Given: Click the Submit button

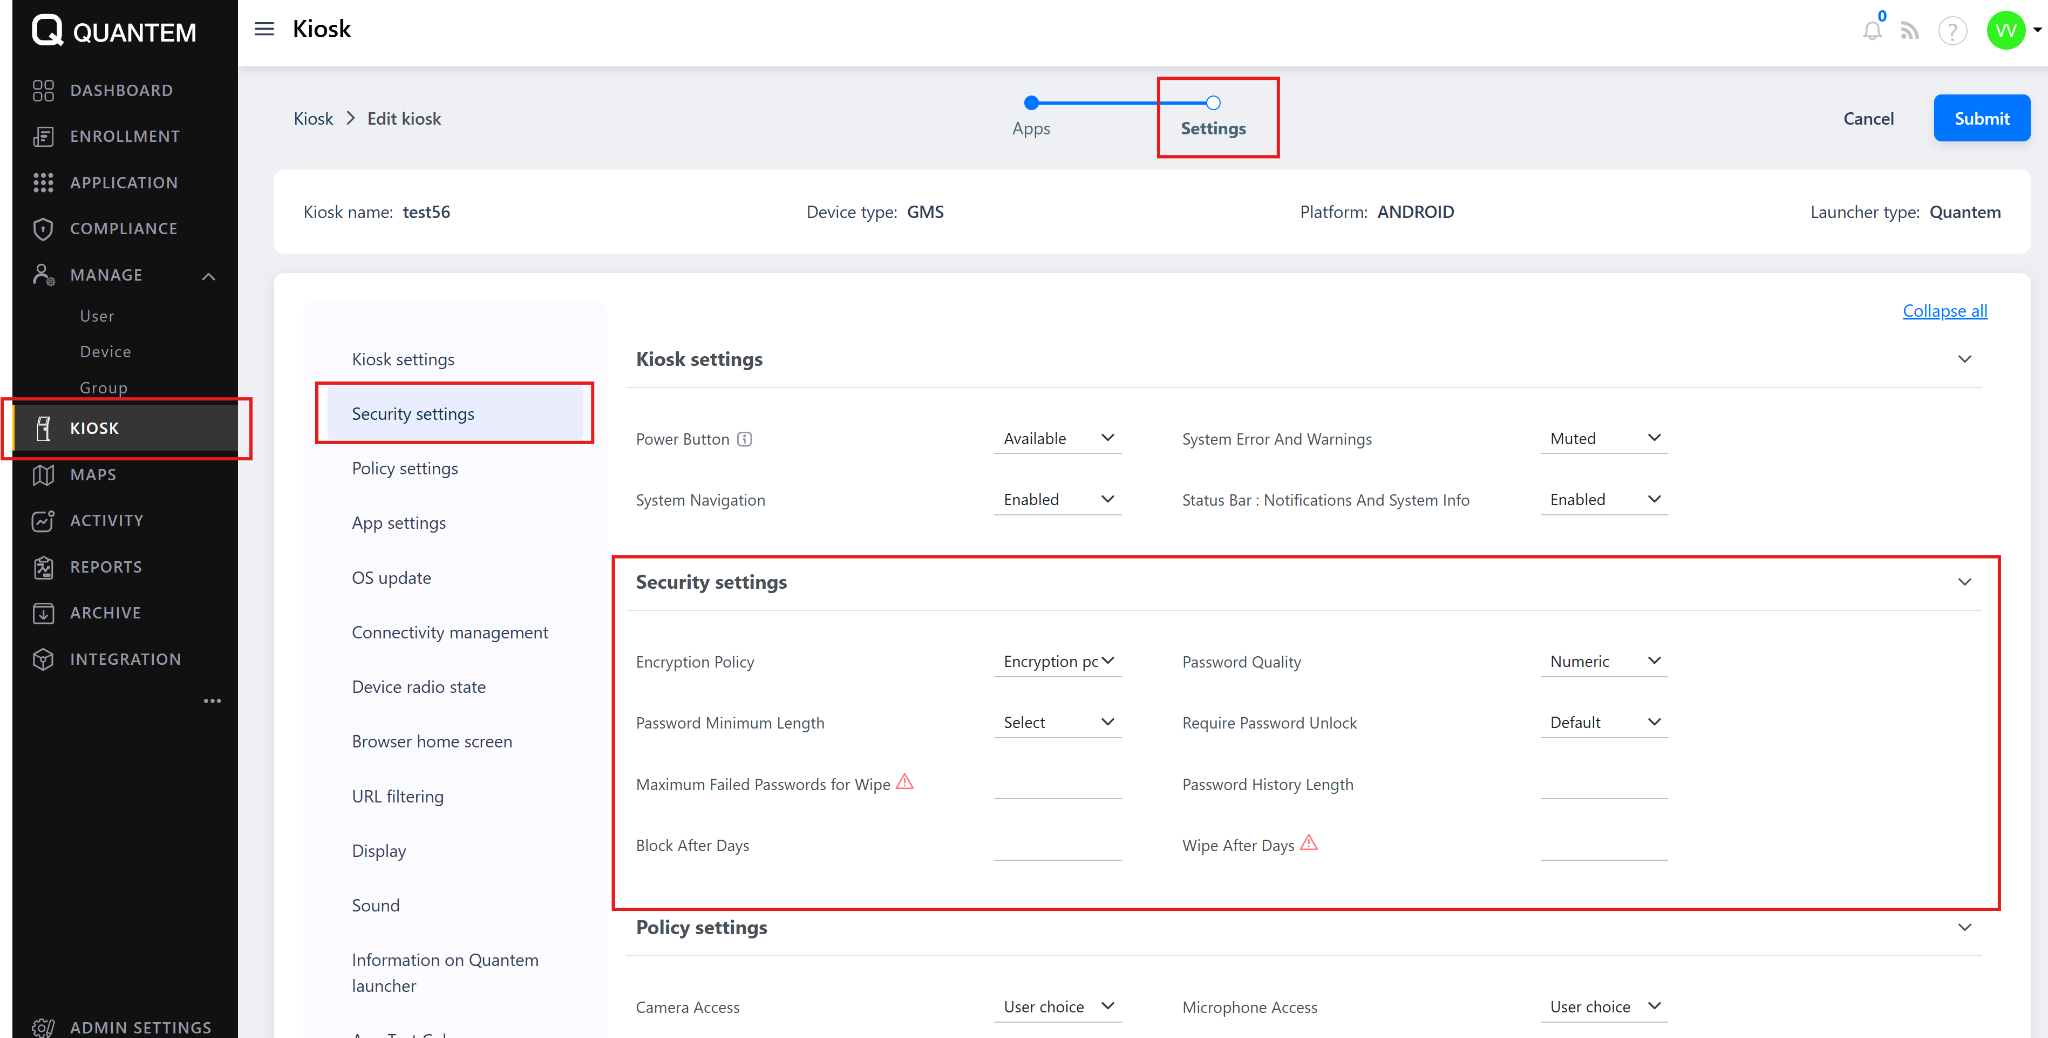Looking at the screenshot, I should [x=1981, y=118].
